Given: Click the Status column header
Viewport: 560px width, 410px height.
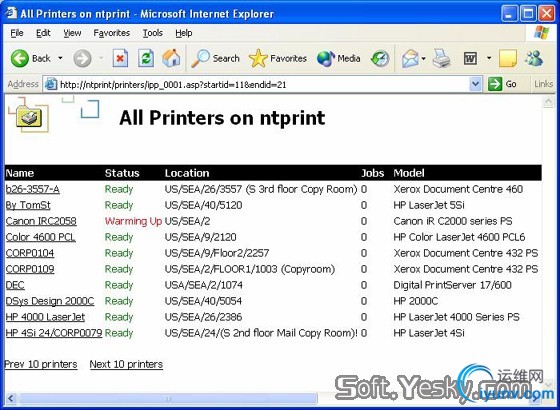Looking at the screenshot, I should coord(122,173).
